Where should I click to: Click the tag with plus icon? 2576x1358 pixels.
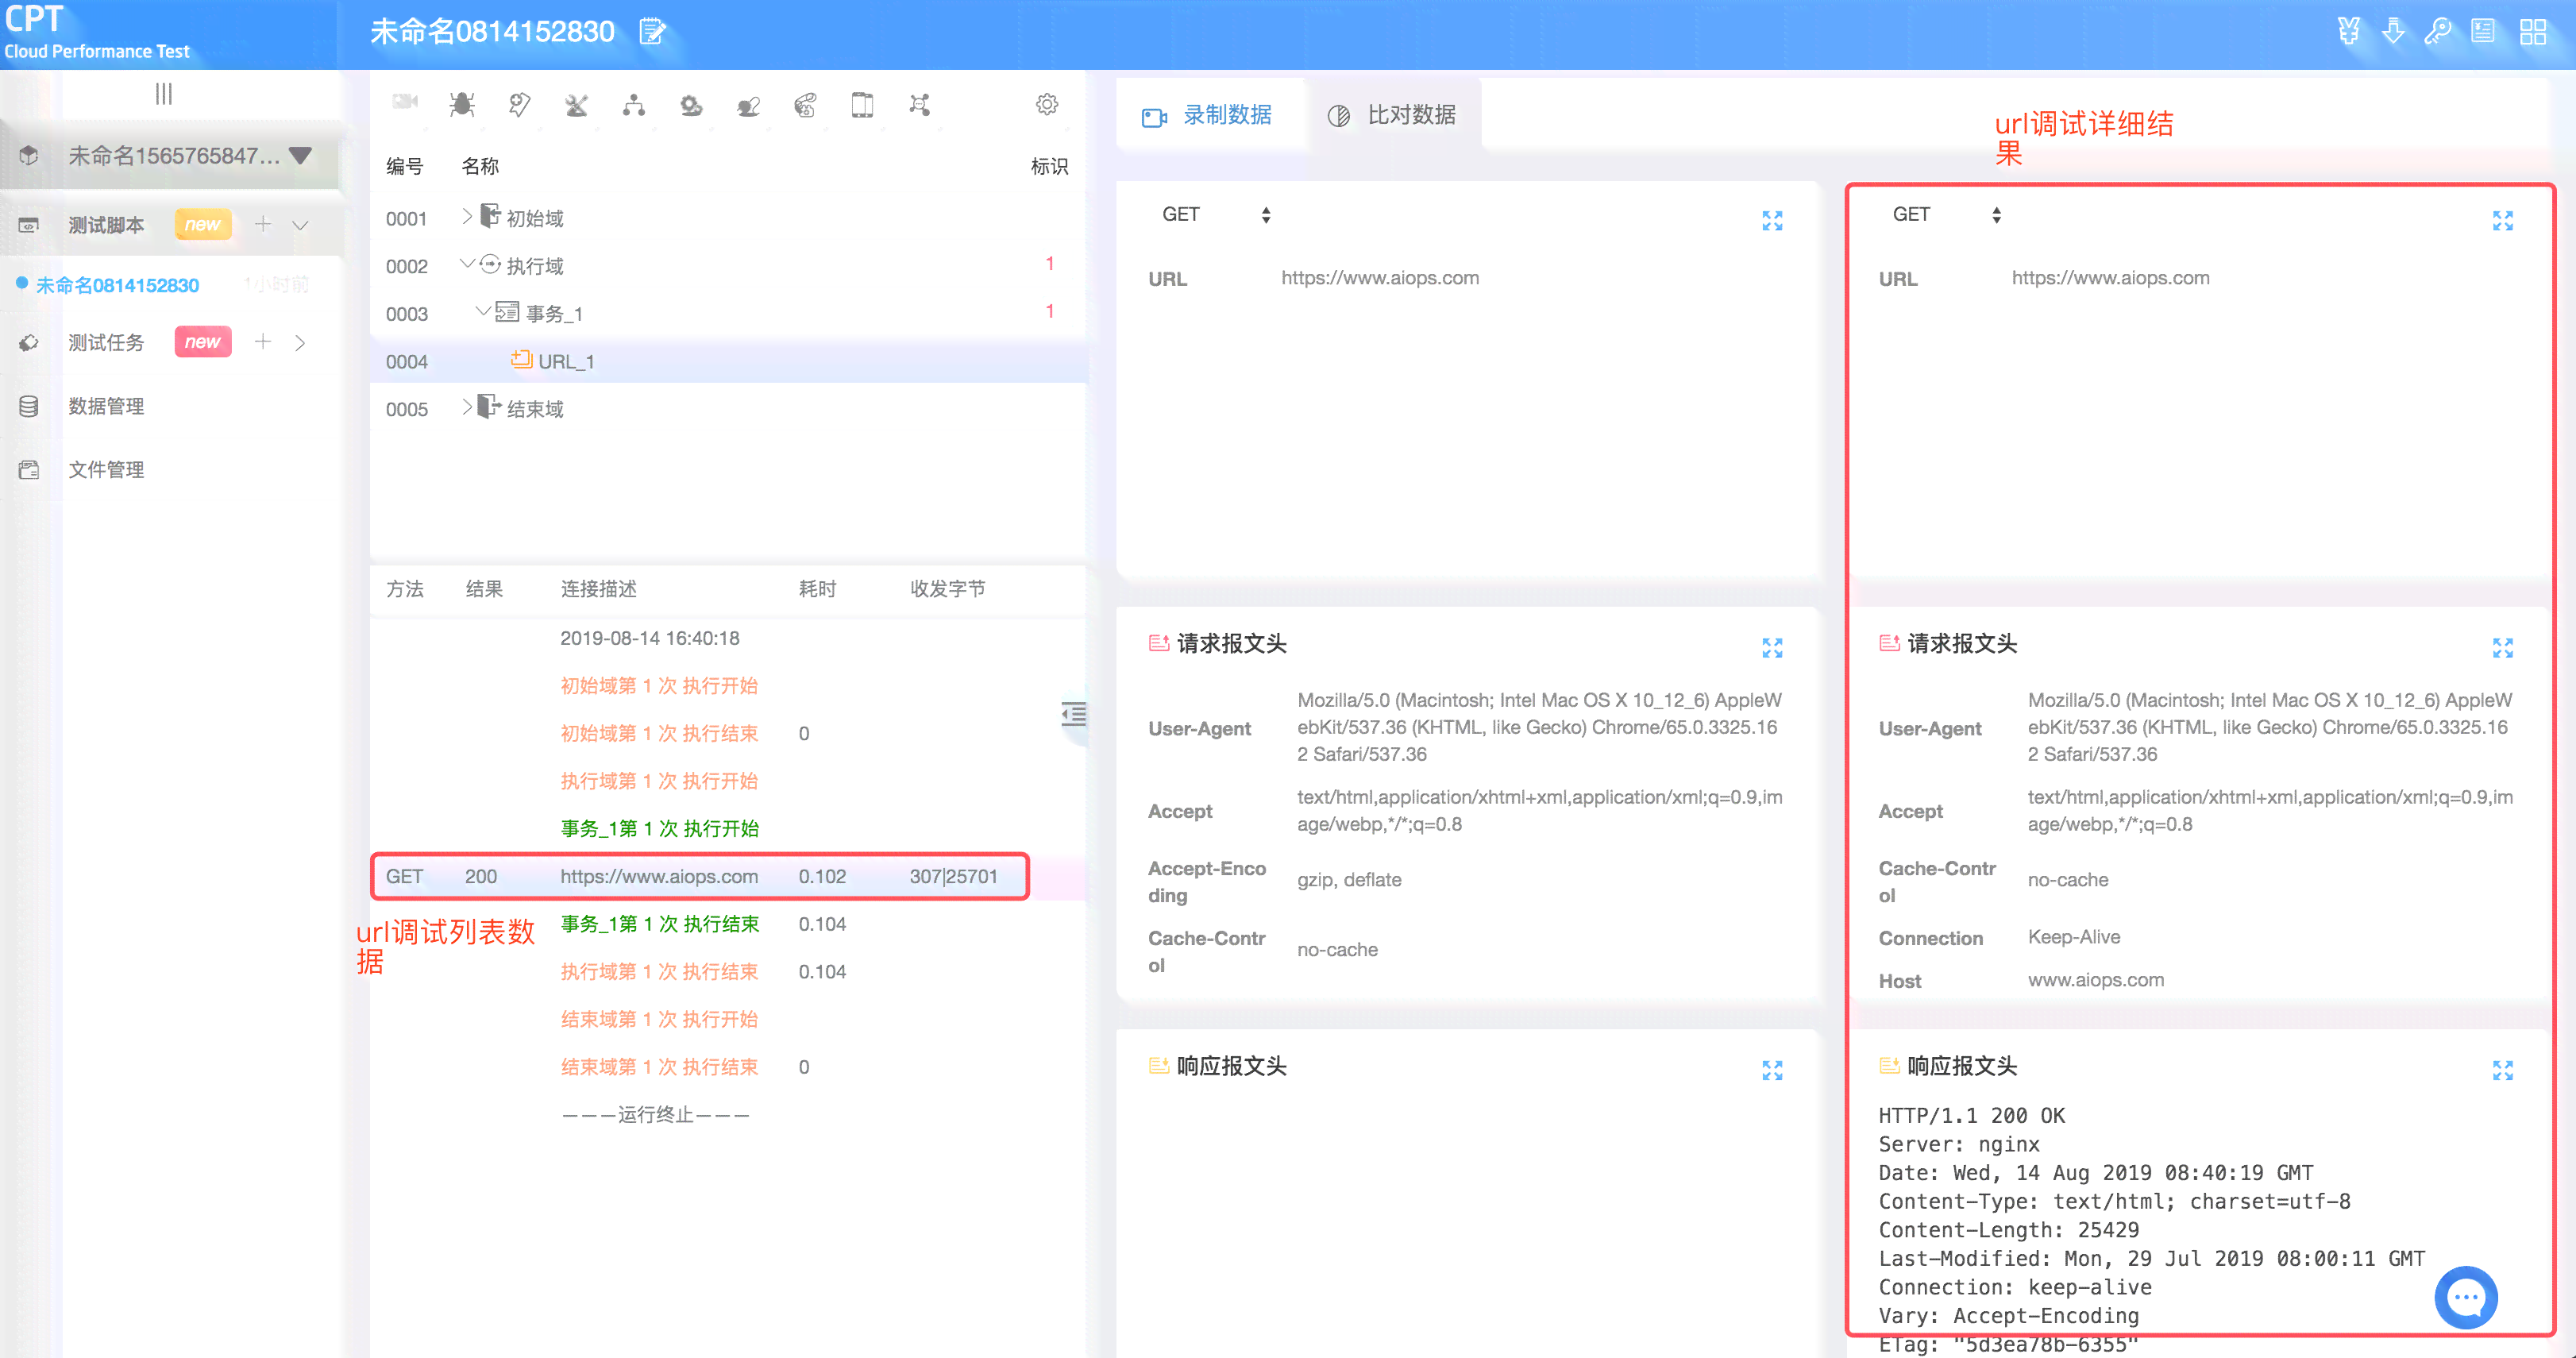(x=519, y=104)
